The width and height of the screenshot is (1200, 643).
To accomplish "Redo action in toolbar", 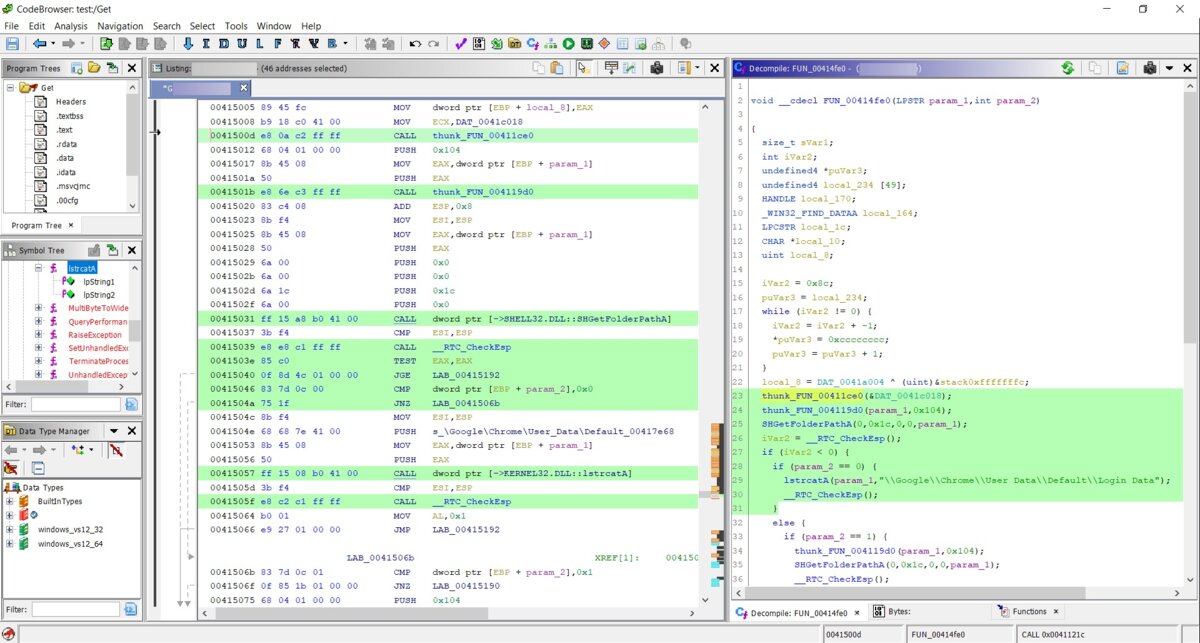I will tap(433, 44).
